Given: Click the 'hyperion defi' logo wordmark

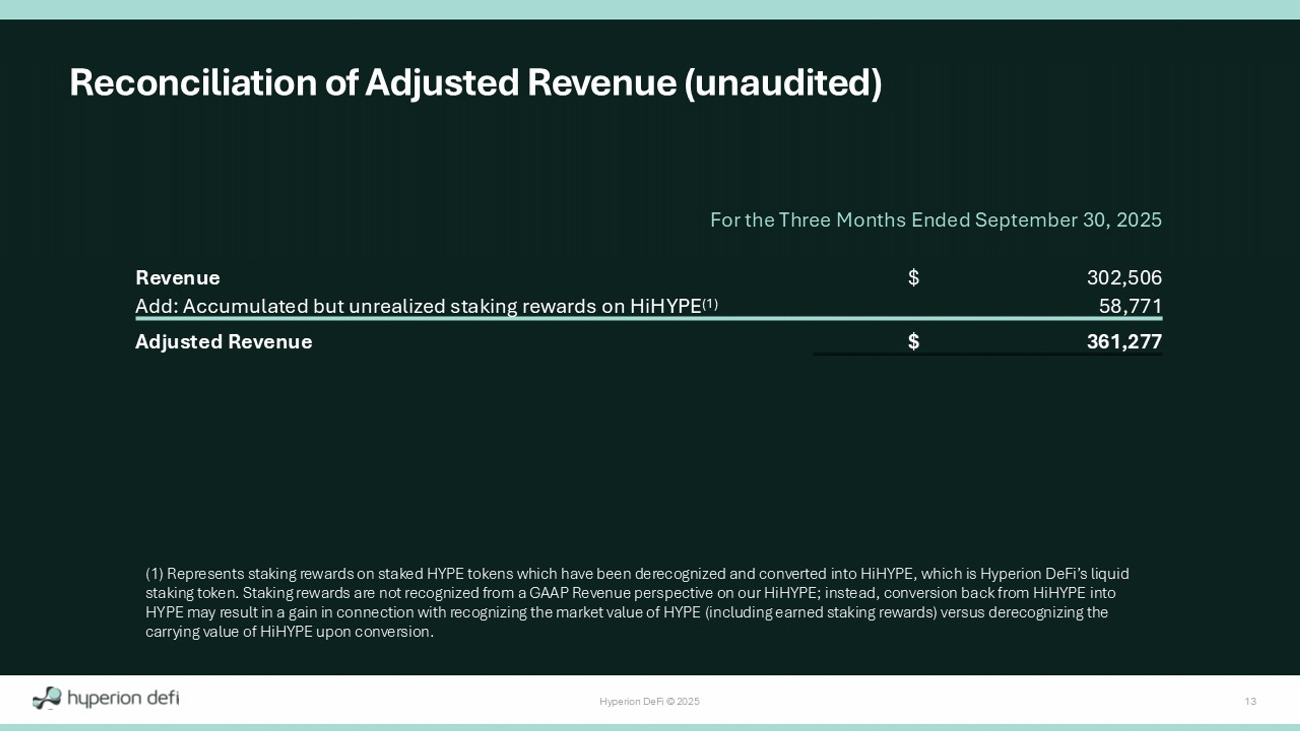Looking at the screenshot, I should click(123, 698).
